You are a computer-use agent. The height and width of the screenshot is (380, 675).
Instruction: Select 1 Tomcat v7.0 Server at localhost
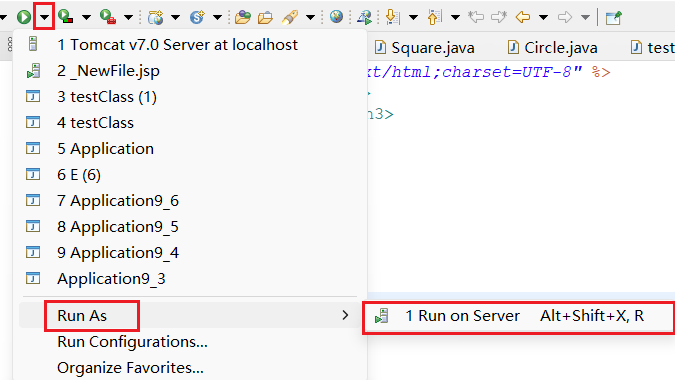click(x=190, y=44)
